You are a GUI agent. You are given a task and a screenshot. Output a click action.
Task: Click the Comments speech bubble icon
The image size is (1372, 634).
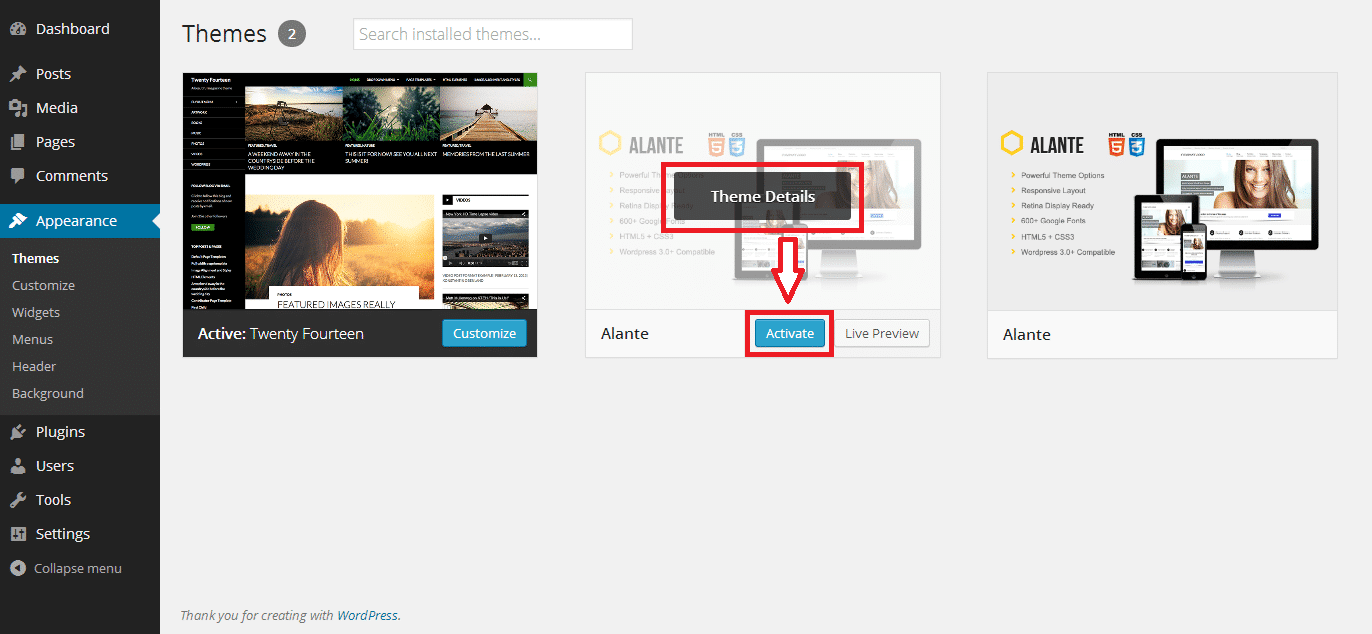(x=18, y=176)
